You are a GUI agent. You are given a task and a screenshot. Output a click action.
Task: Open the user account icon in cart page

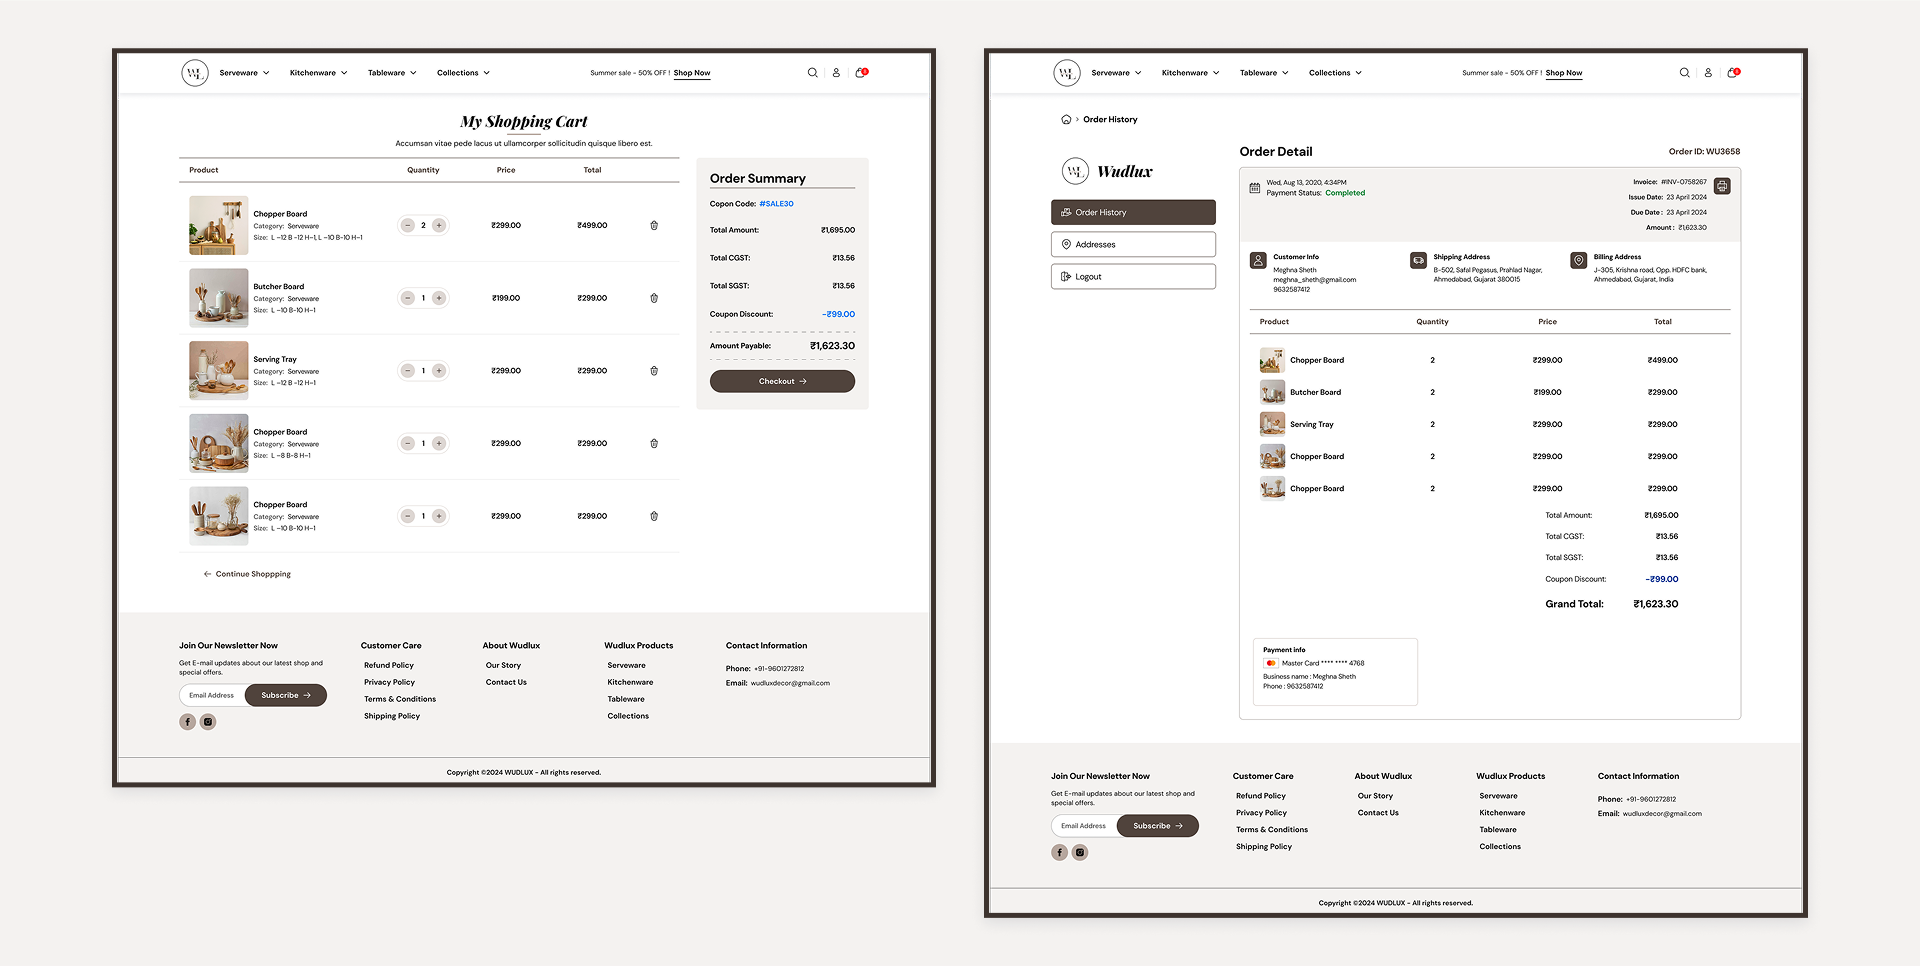pos(836,73)
